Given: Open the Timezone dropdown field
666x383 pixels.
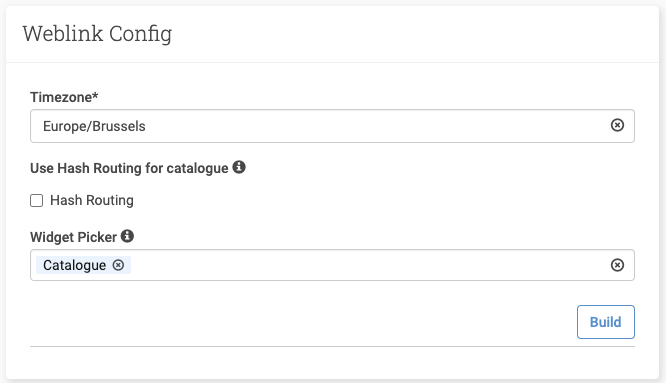Looking at the screenshot, I should (332, 126).
